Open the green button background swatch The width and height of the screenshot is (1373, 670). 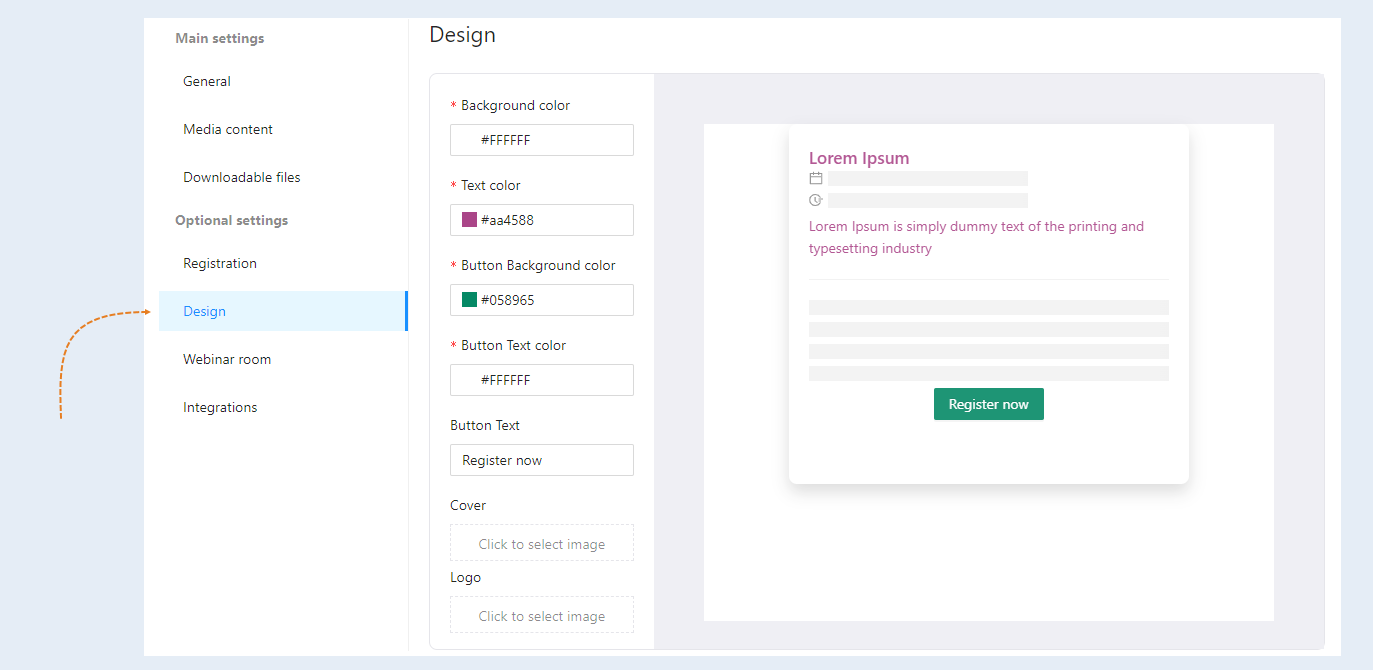pyautogui.click(x=469, y=300)
